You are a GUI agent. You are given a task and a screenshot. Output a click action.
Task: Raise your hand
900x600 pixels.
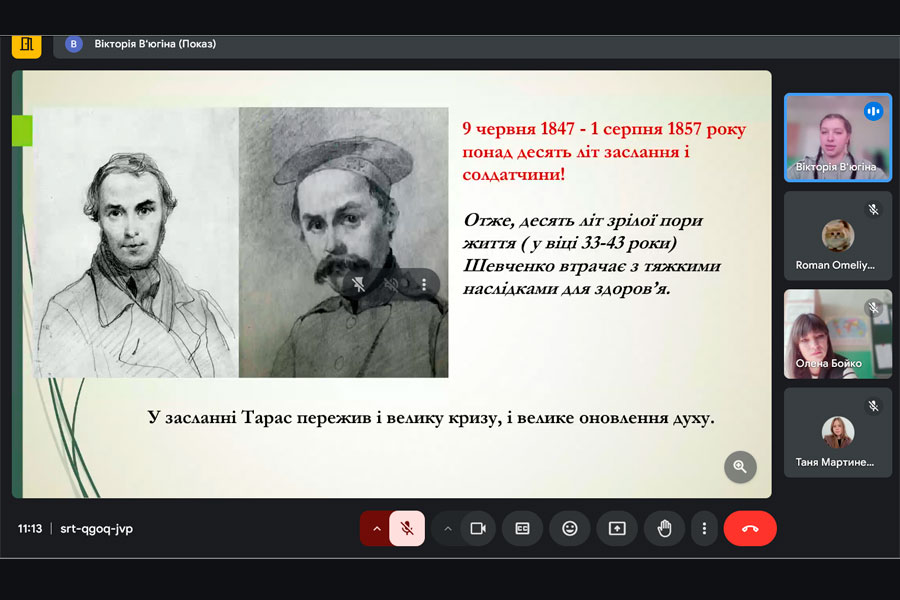(x=664, y=528)
